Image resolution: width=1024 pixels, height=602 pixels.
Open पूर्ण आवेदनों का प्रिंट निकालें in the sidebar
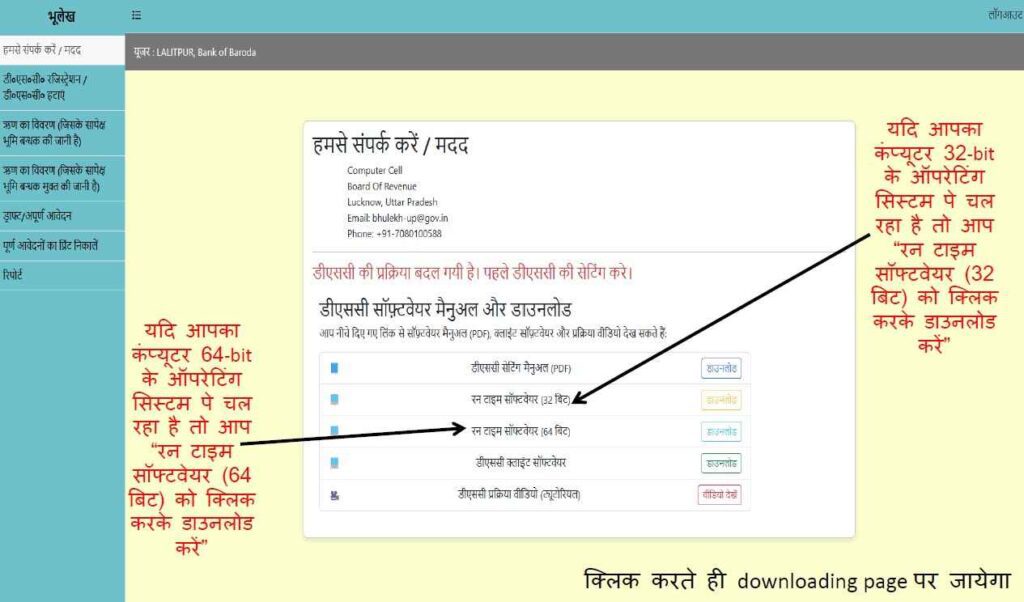(x=50, y=244)
